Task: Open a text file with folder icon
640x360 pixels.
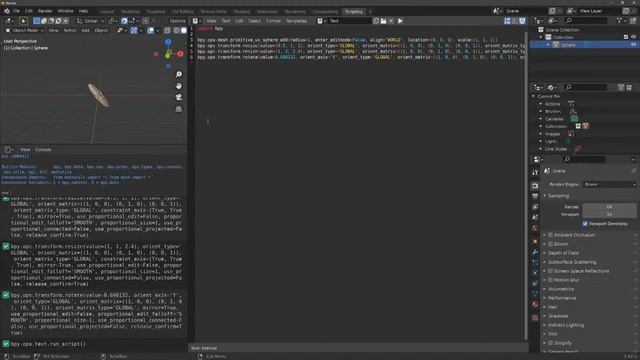Action: click(x=383, y=21)
